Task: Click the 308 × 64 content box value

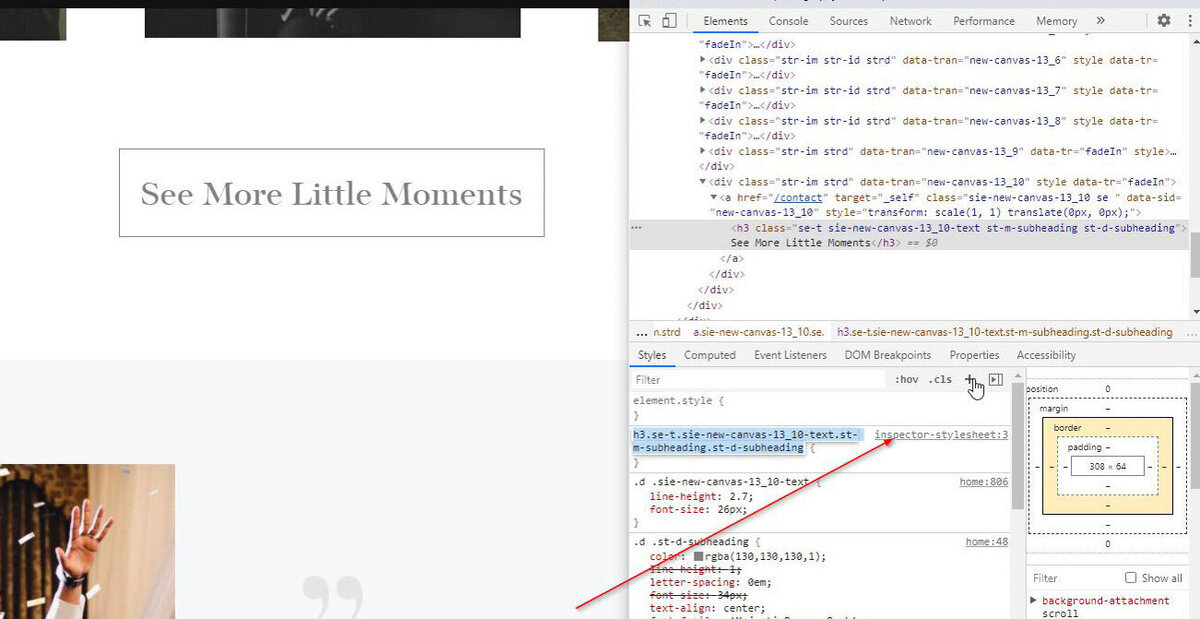Action: [1107, 466]
